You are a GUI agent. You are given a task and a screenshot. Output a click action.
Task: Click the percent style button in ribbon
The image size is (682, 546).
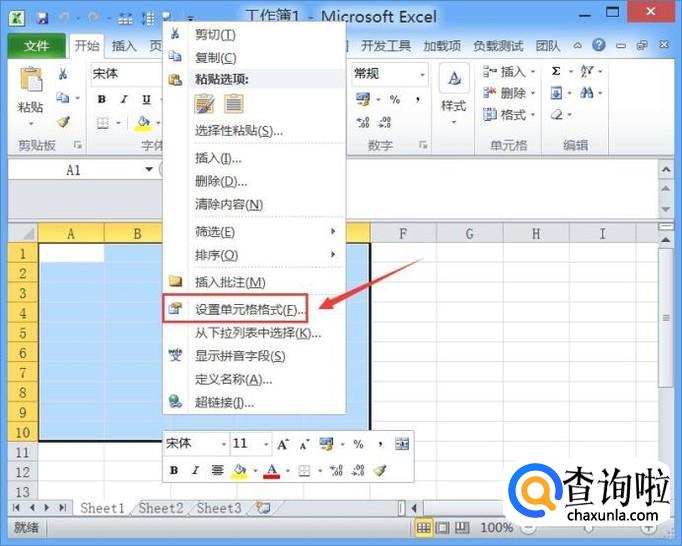[x=395, y=99]
